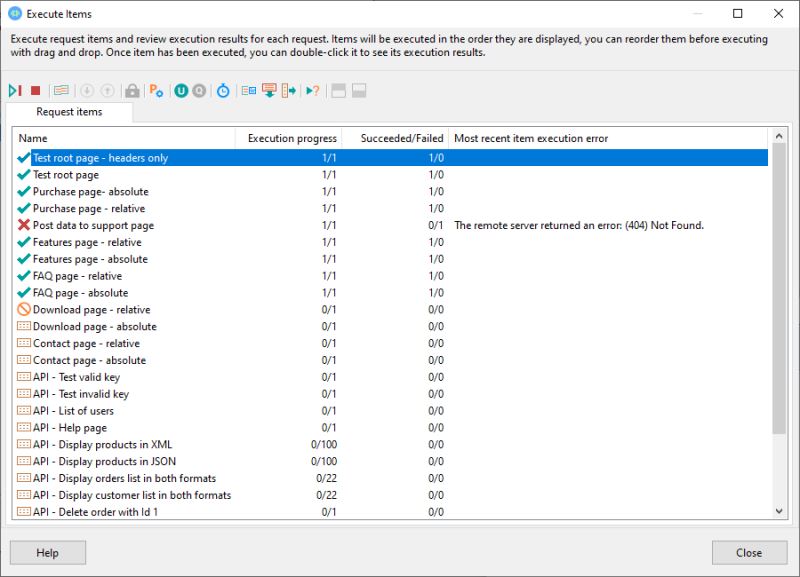Select 'API - Test valid key' row
The height and width of the screenshot is (577, 800).
pos(391,377)
